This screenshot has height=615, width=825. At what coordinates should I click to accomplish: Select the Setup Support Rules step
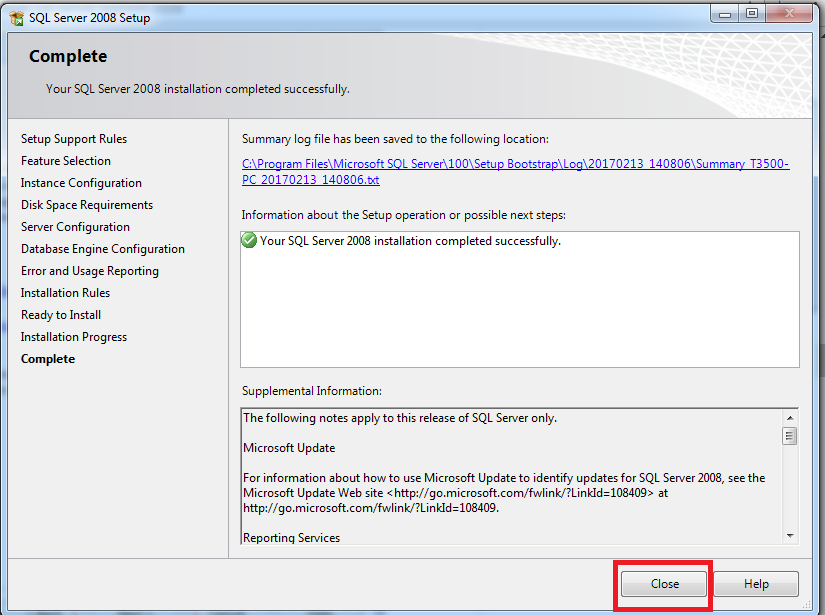tap(74, 139)
